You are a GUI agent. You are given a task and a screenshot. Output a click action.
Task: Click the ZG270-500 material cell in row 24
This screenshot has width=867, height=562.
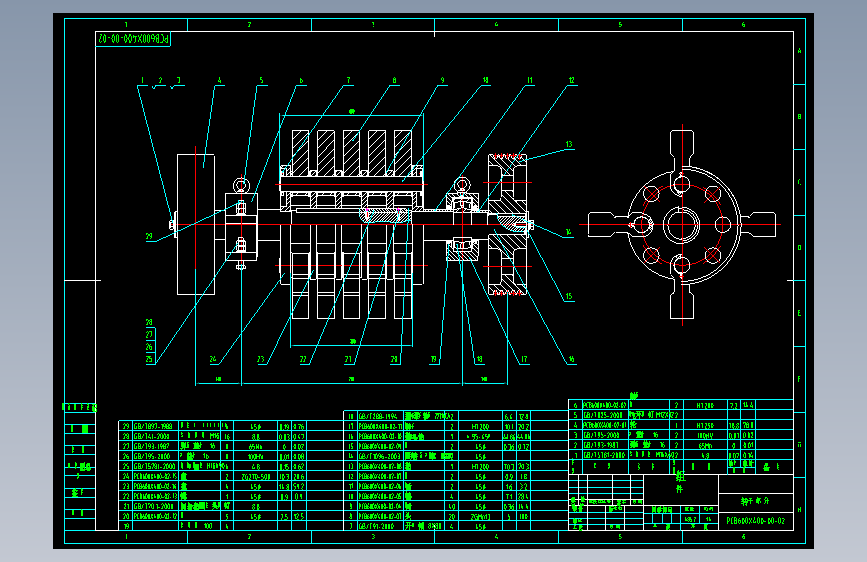pos(255,476)
